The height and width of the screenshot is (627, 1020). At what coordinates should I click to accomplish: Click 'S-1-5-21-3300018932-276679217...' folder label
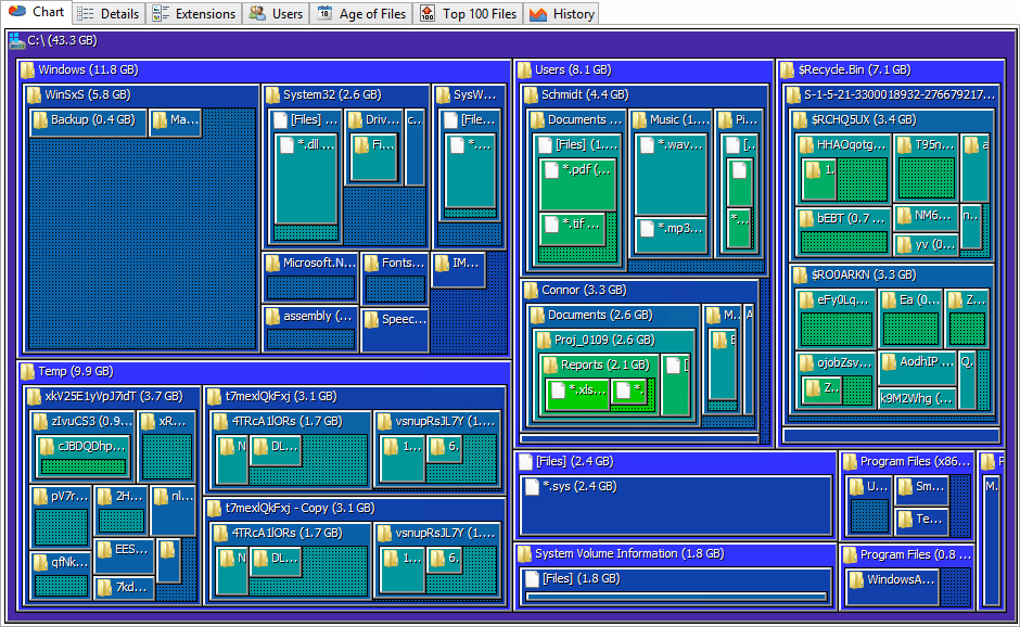coord(899,95)
